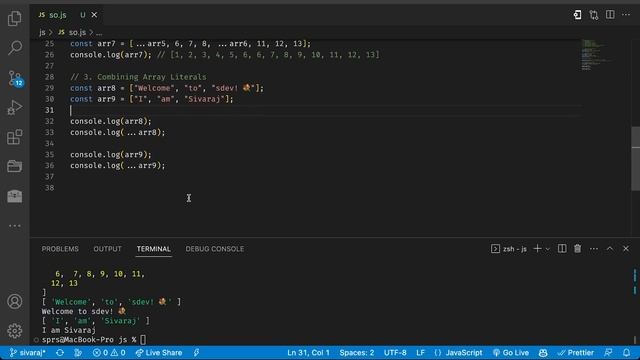The width and height of the screenshot is (640, 360).
Task: Open terminal panel more actions ellipsis
Action: click(593, 249)
